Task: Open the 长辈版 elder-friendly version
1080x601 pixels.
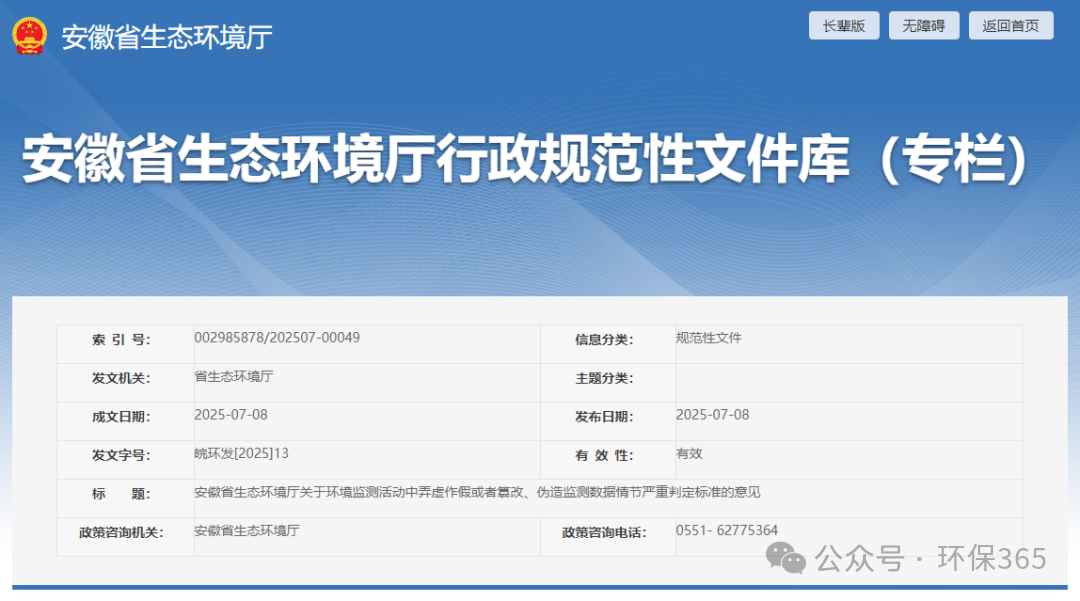Action: (844, 26)
